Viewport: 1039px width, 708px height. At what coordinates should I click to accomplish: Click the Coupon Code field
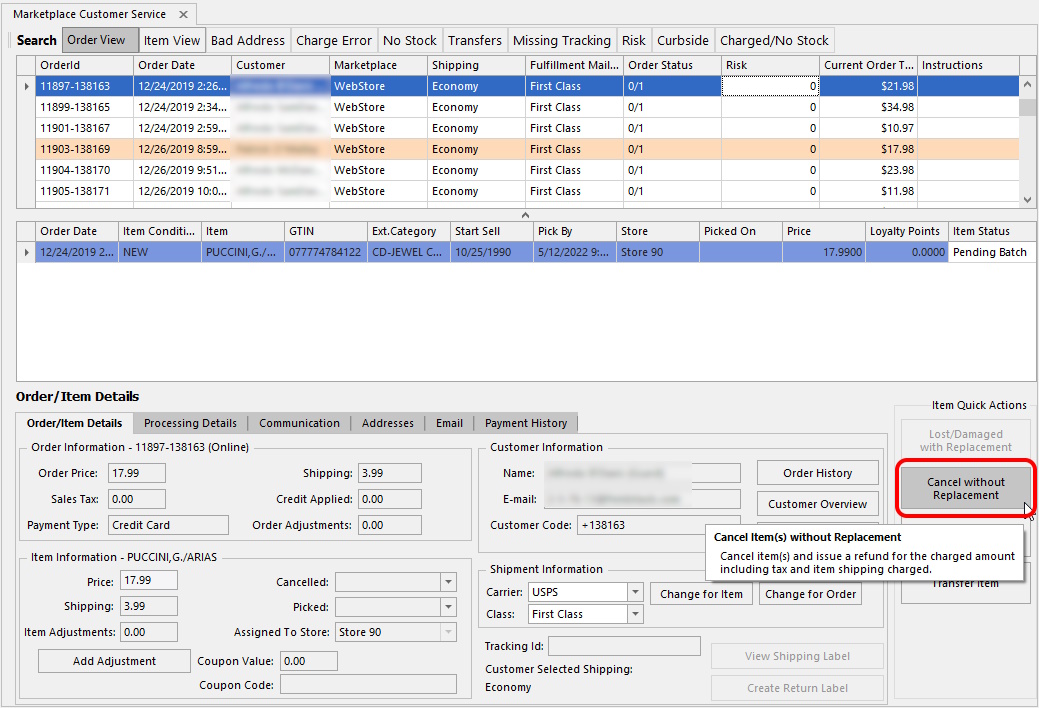368,684
